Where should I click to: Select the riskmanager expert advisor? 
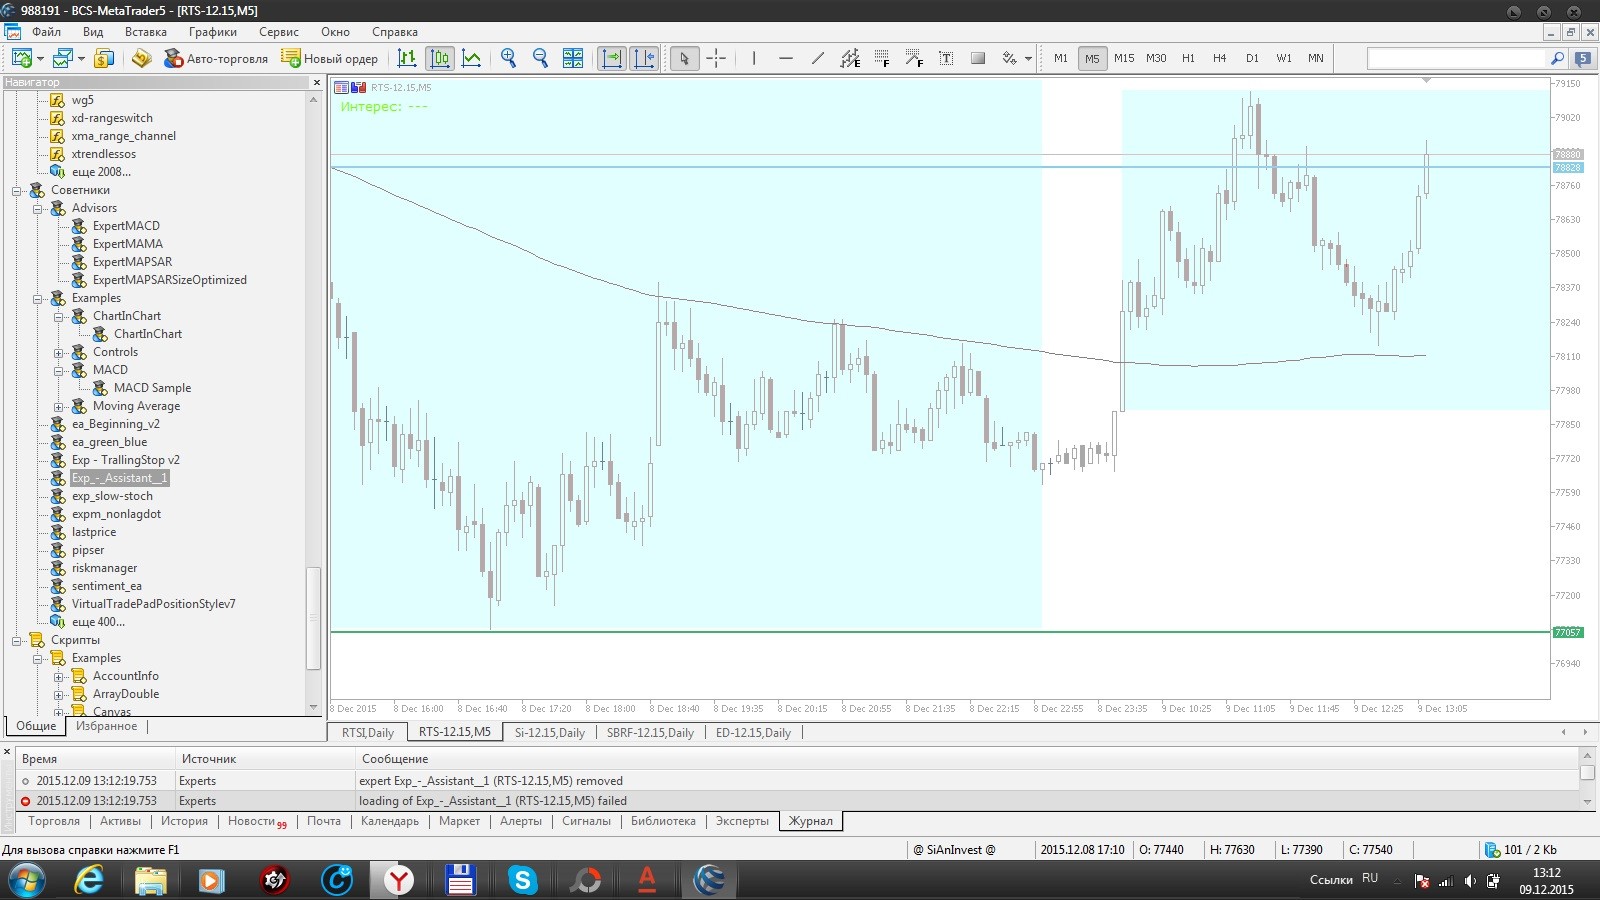pos(104,568)
